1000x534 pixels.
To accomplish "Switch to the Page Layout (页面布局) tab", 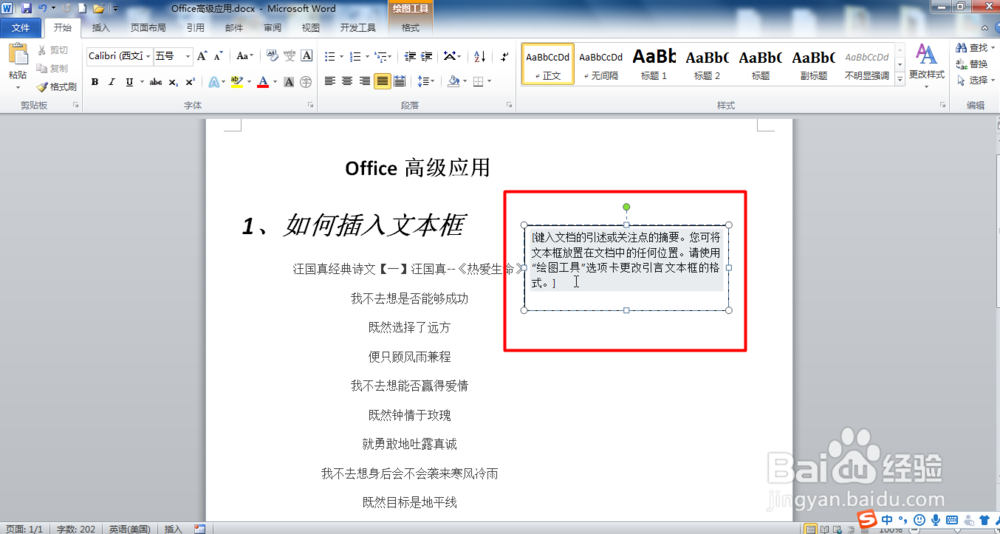I will (148, 27).
